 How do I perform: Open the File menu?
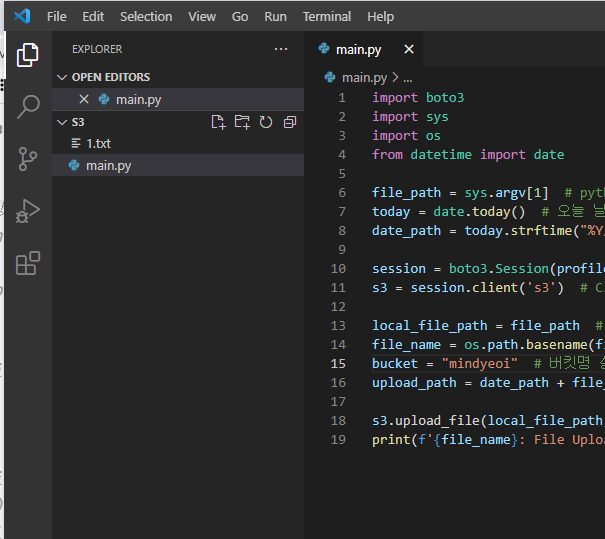pos(57,17)
